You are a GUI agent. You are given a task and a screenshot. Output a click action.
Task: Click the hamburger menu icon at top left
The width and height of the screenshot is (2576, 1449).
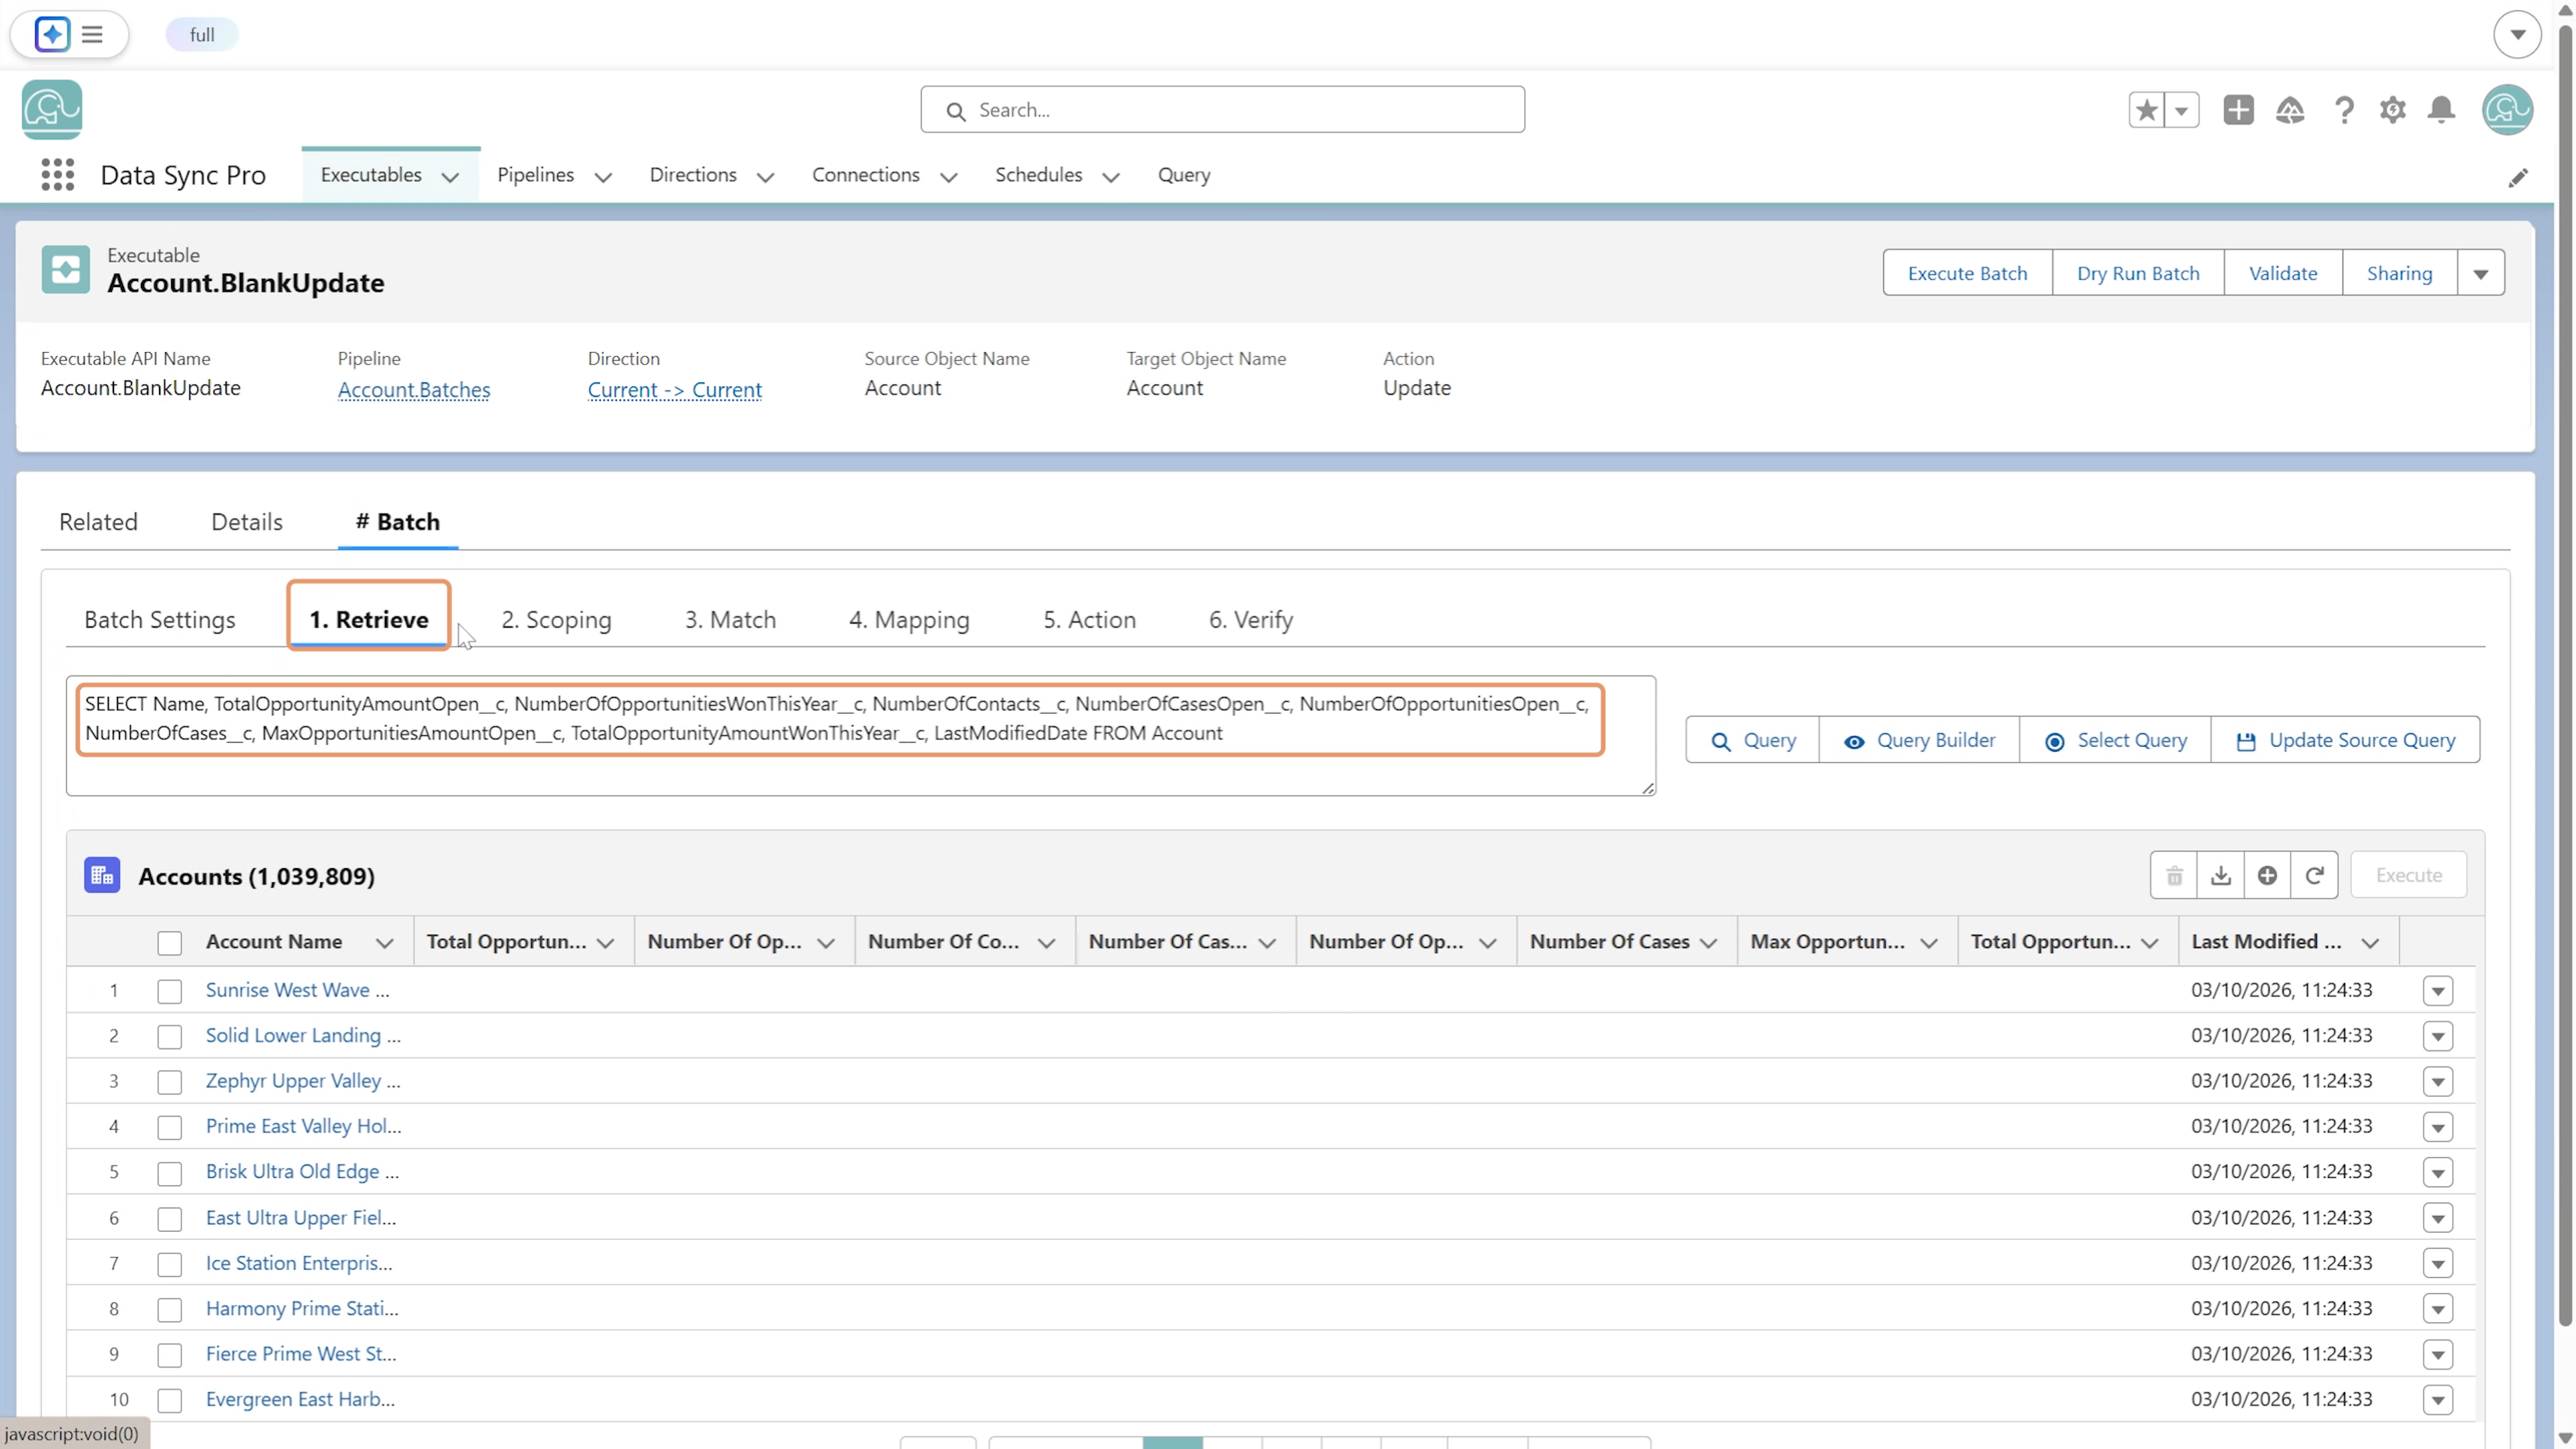click(x=92, y=35)
